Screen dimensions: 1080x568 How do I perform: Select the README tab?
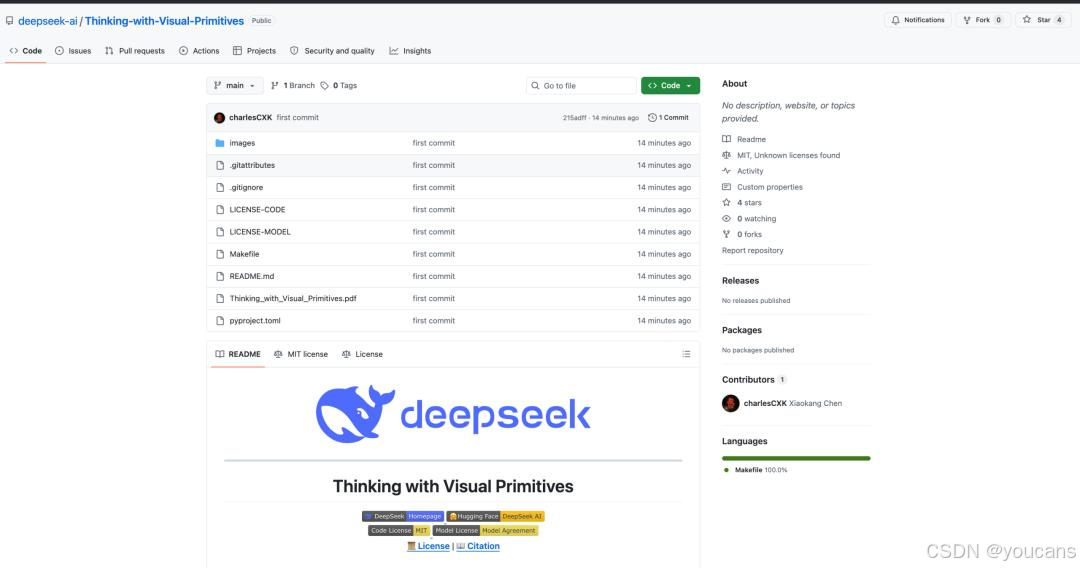point(238,354)
